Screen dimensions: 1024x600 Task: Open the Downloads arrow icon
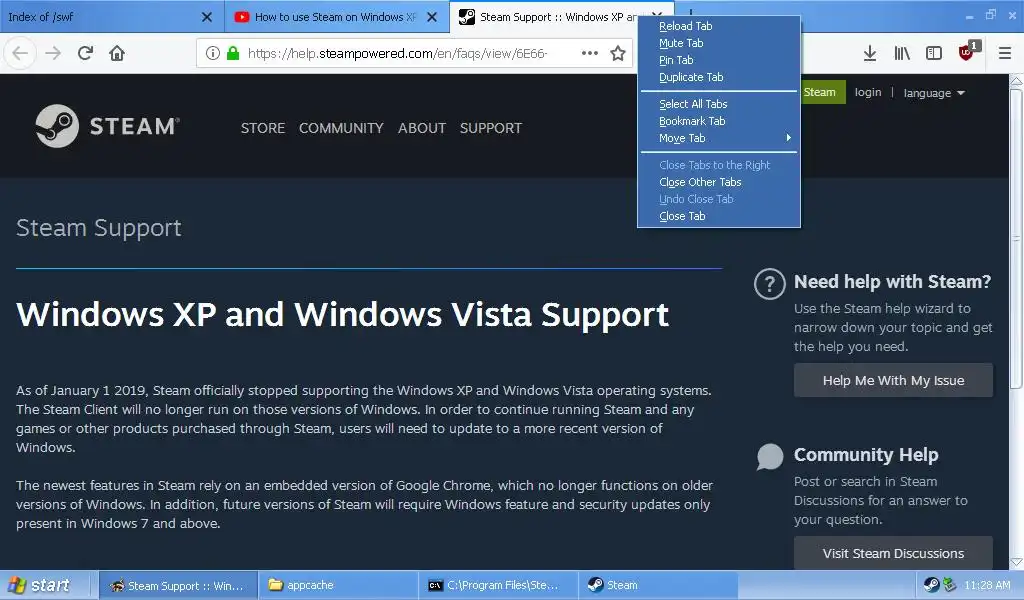point(869,53)
